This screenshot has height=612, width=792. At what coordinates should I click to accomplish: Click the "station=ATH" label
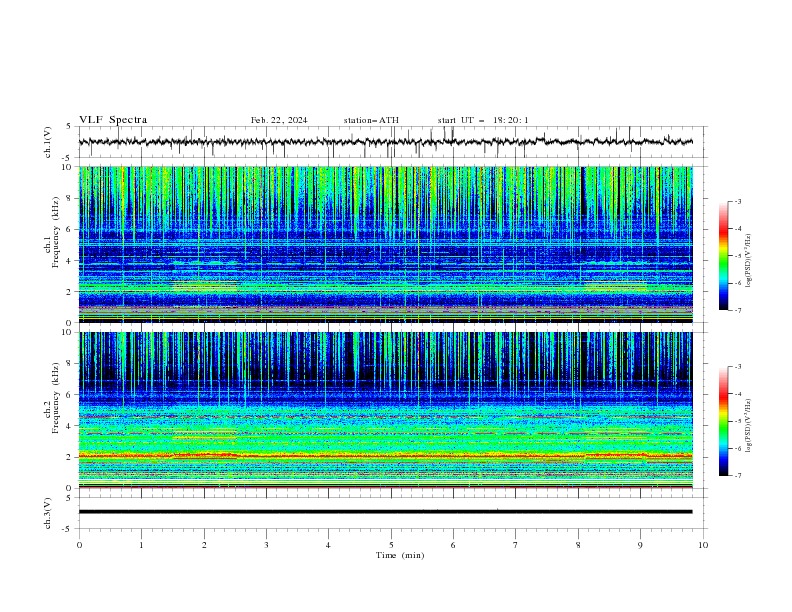371,120
